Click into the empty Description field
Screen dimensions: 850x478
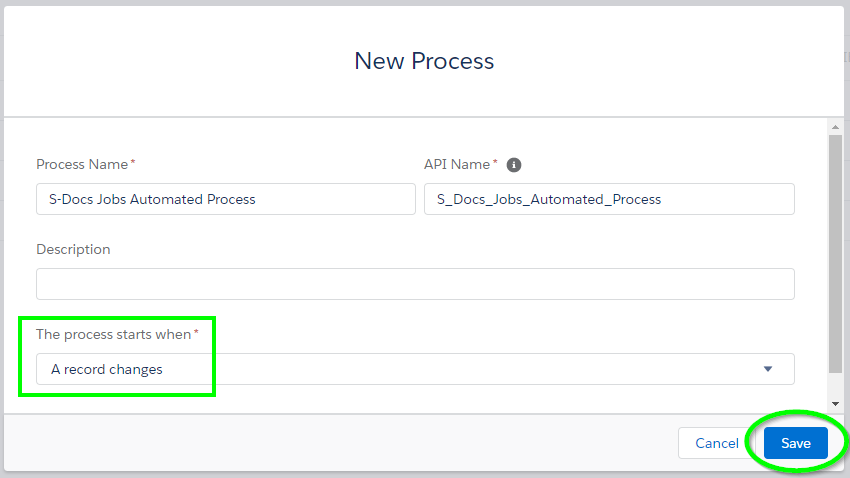click(415, 284)
